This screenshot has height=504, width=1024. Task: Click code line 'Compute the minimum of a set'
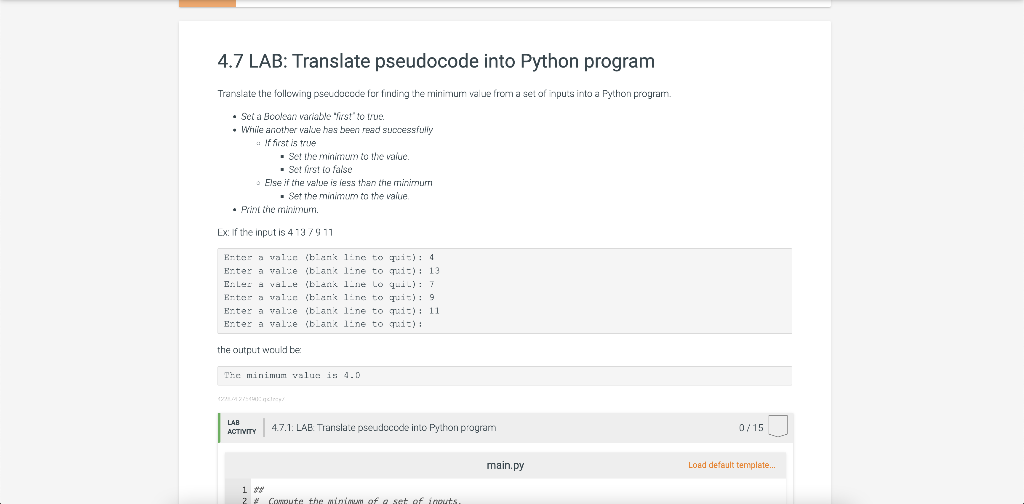coord(358,501)
